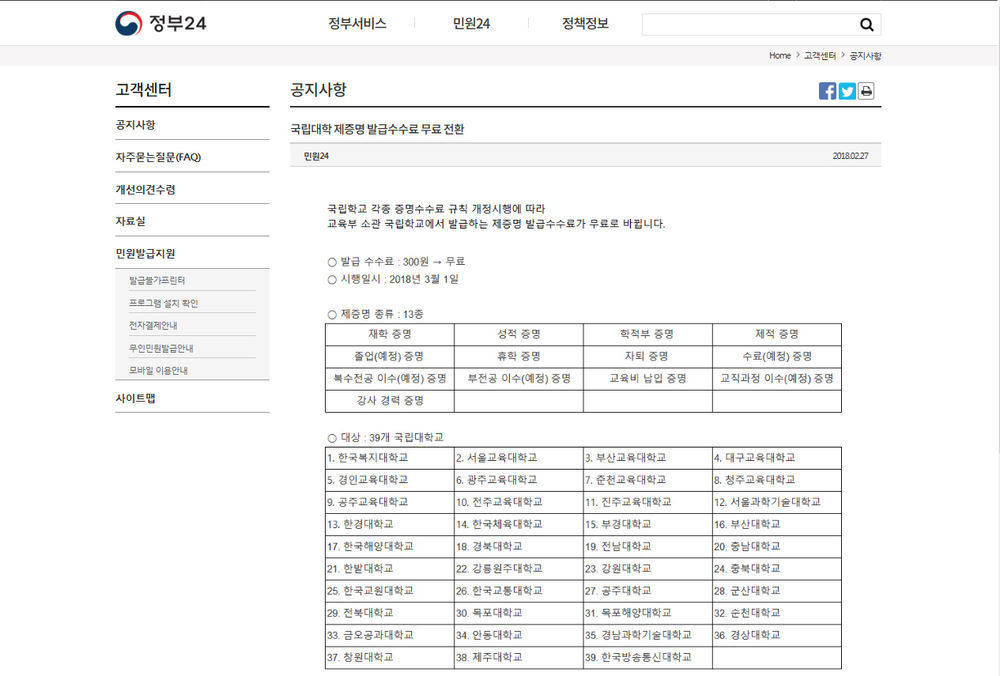Open the 민원24 menu
Screen dimensions: 1000x676
[x=471, y=24]
